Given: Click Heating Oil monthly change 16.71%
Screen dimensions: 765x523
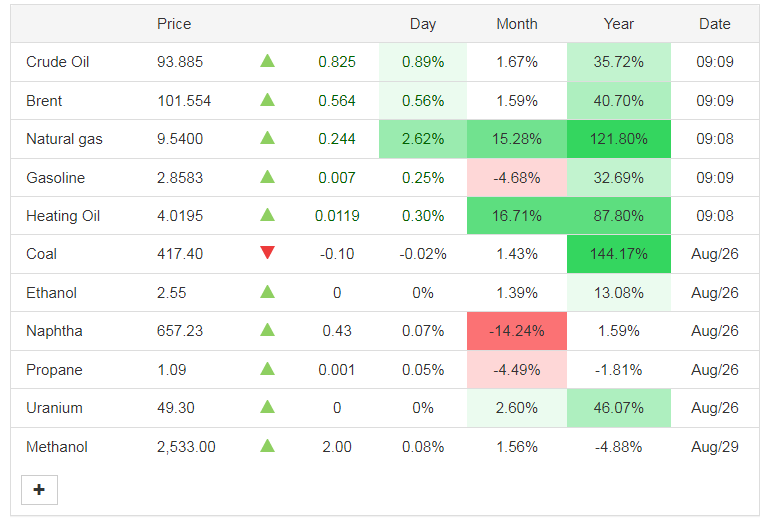Looking at the screenshot, I should coord(517,216).
